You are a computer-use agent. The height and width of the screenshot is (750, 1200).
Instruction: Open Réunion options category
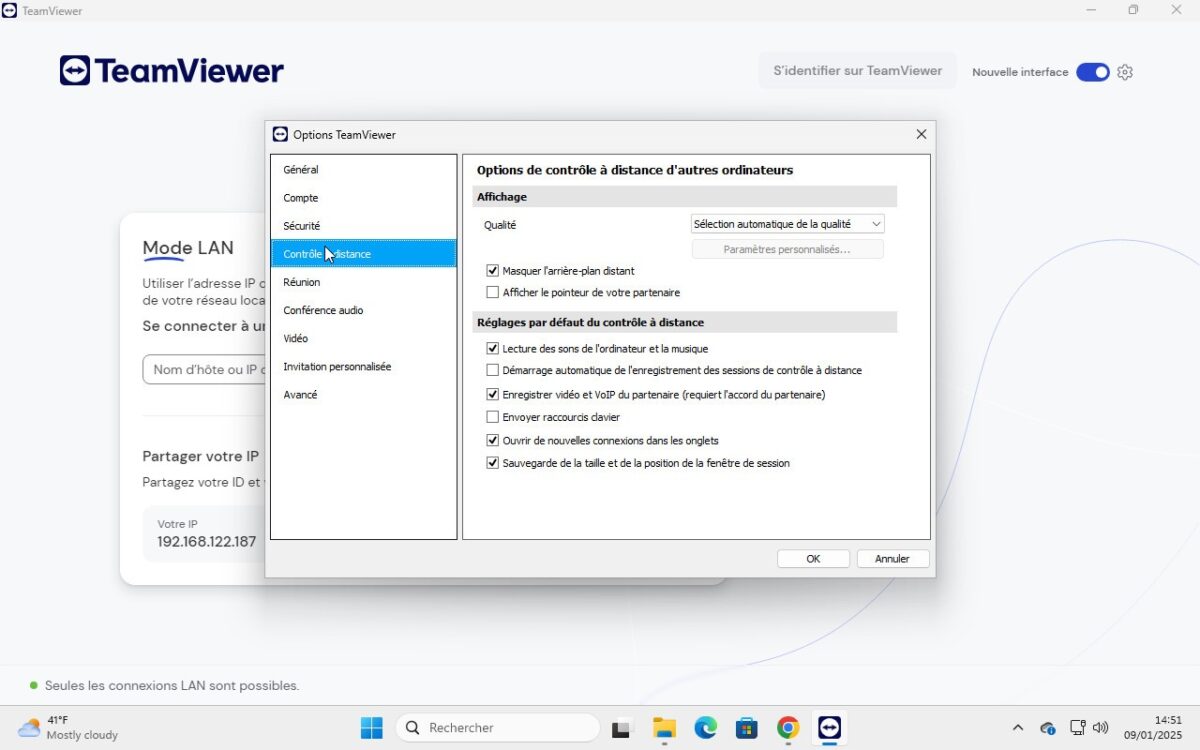click(x=363, y=282)
